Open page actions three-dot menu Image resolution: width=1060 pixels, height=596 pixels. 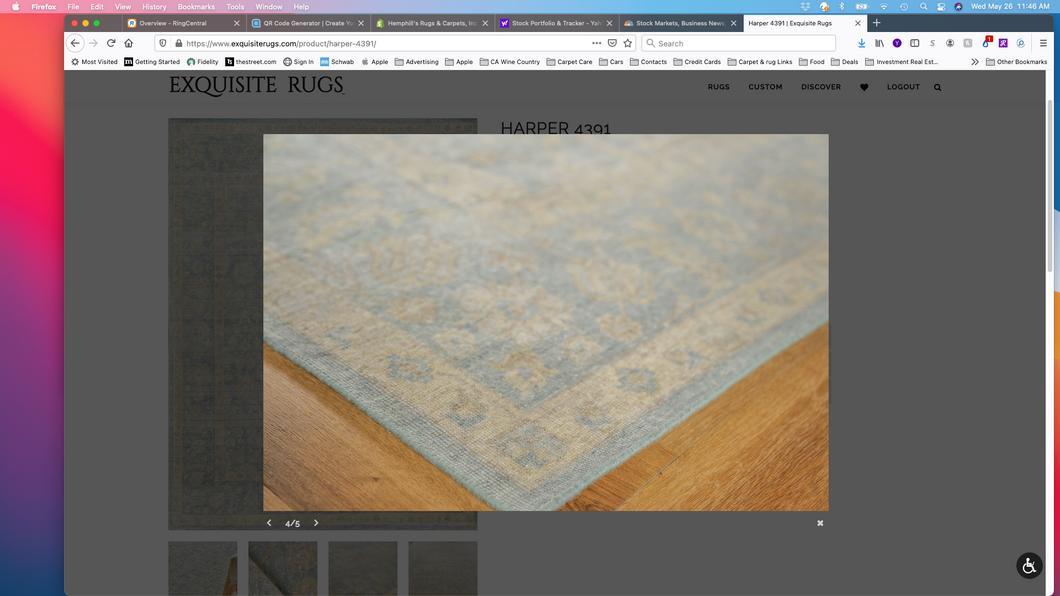(x=596, y=43)
